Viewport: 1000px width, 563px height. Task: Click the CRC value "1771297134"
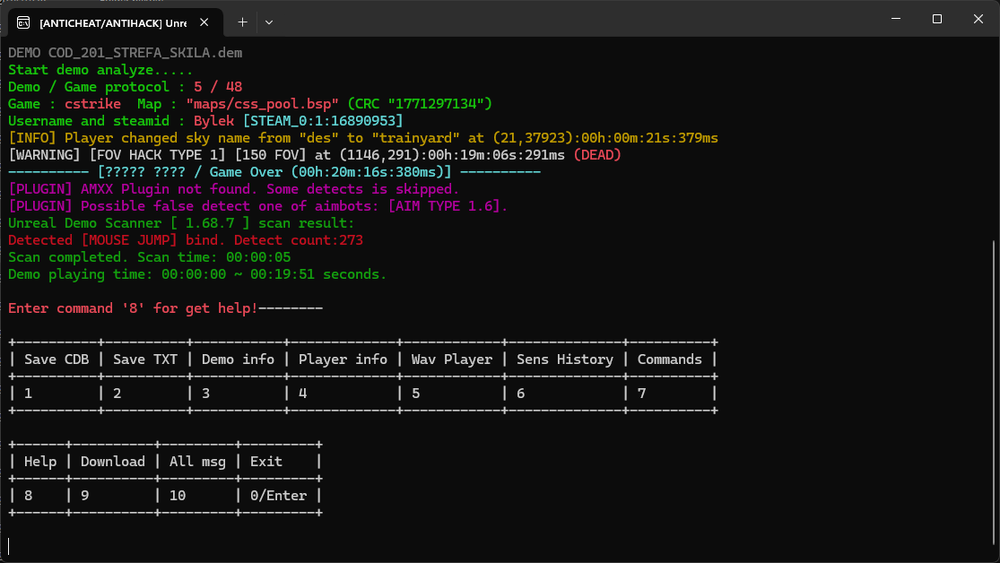(436, 104)
